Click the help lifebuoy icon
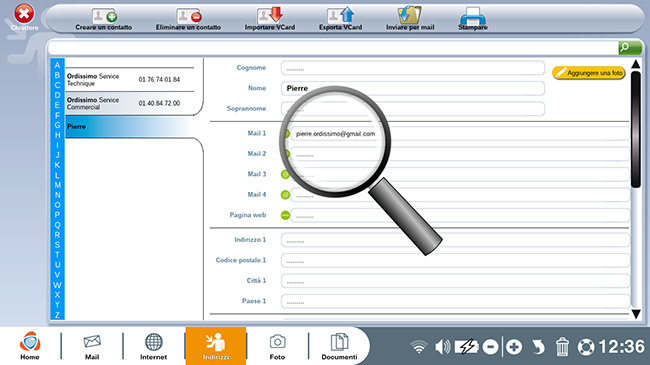The image size is (650, 365). pyautogui.click(x=586, y=347)
